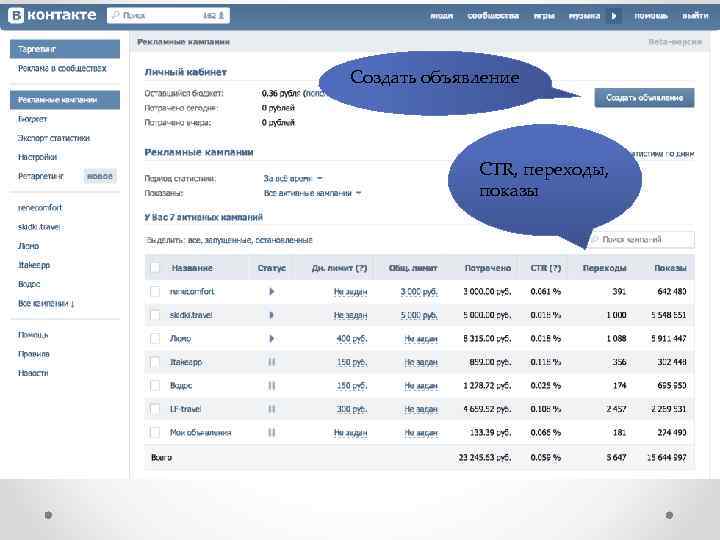The image size is (720, 540).
Task: Click the 'сообщества' header menu item
Action: coord(493,16)
